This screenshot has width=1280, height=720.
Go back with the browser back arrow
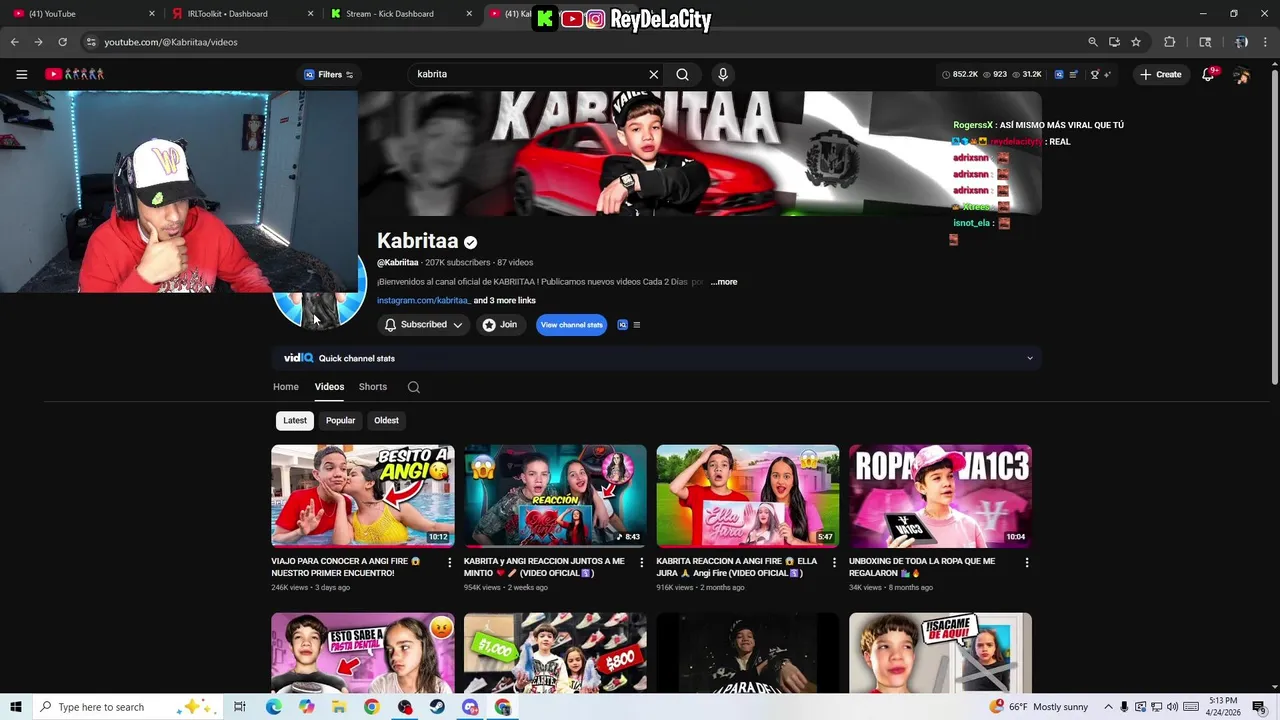click(14, 42)
